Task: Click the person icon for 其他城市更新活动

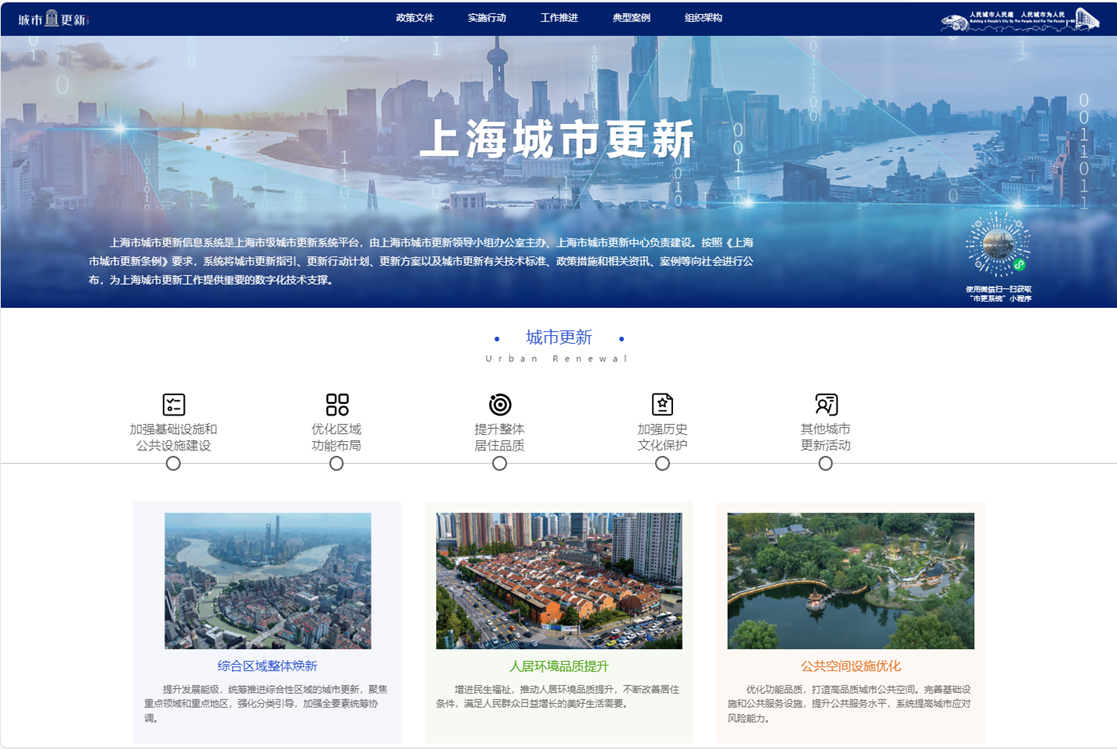Action: 826,404
